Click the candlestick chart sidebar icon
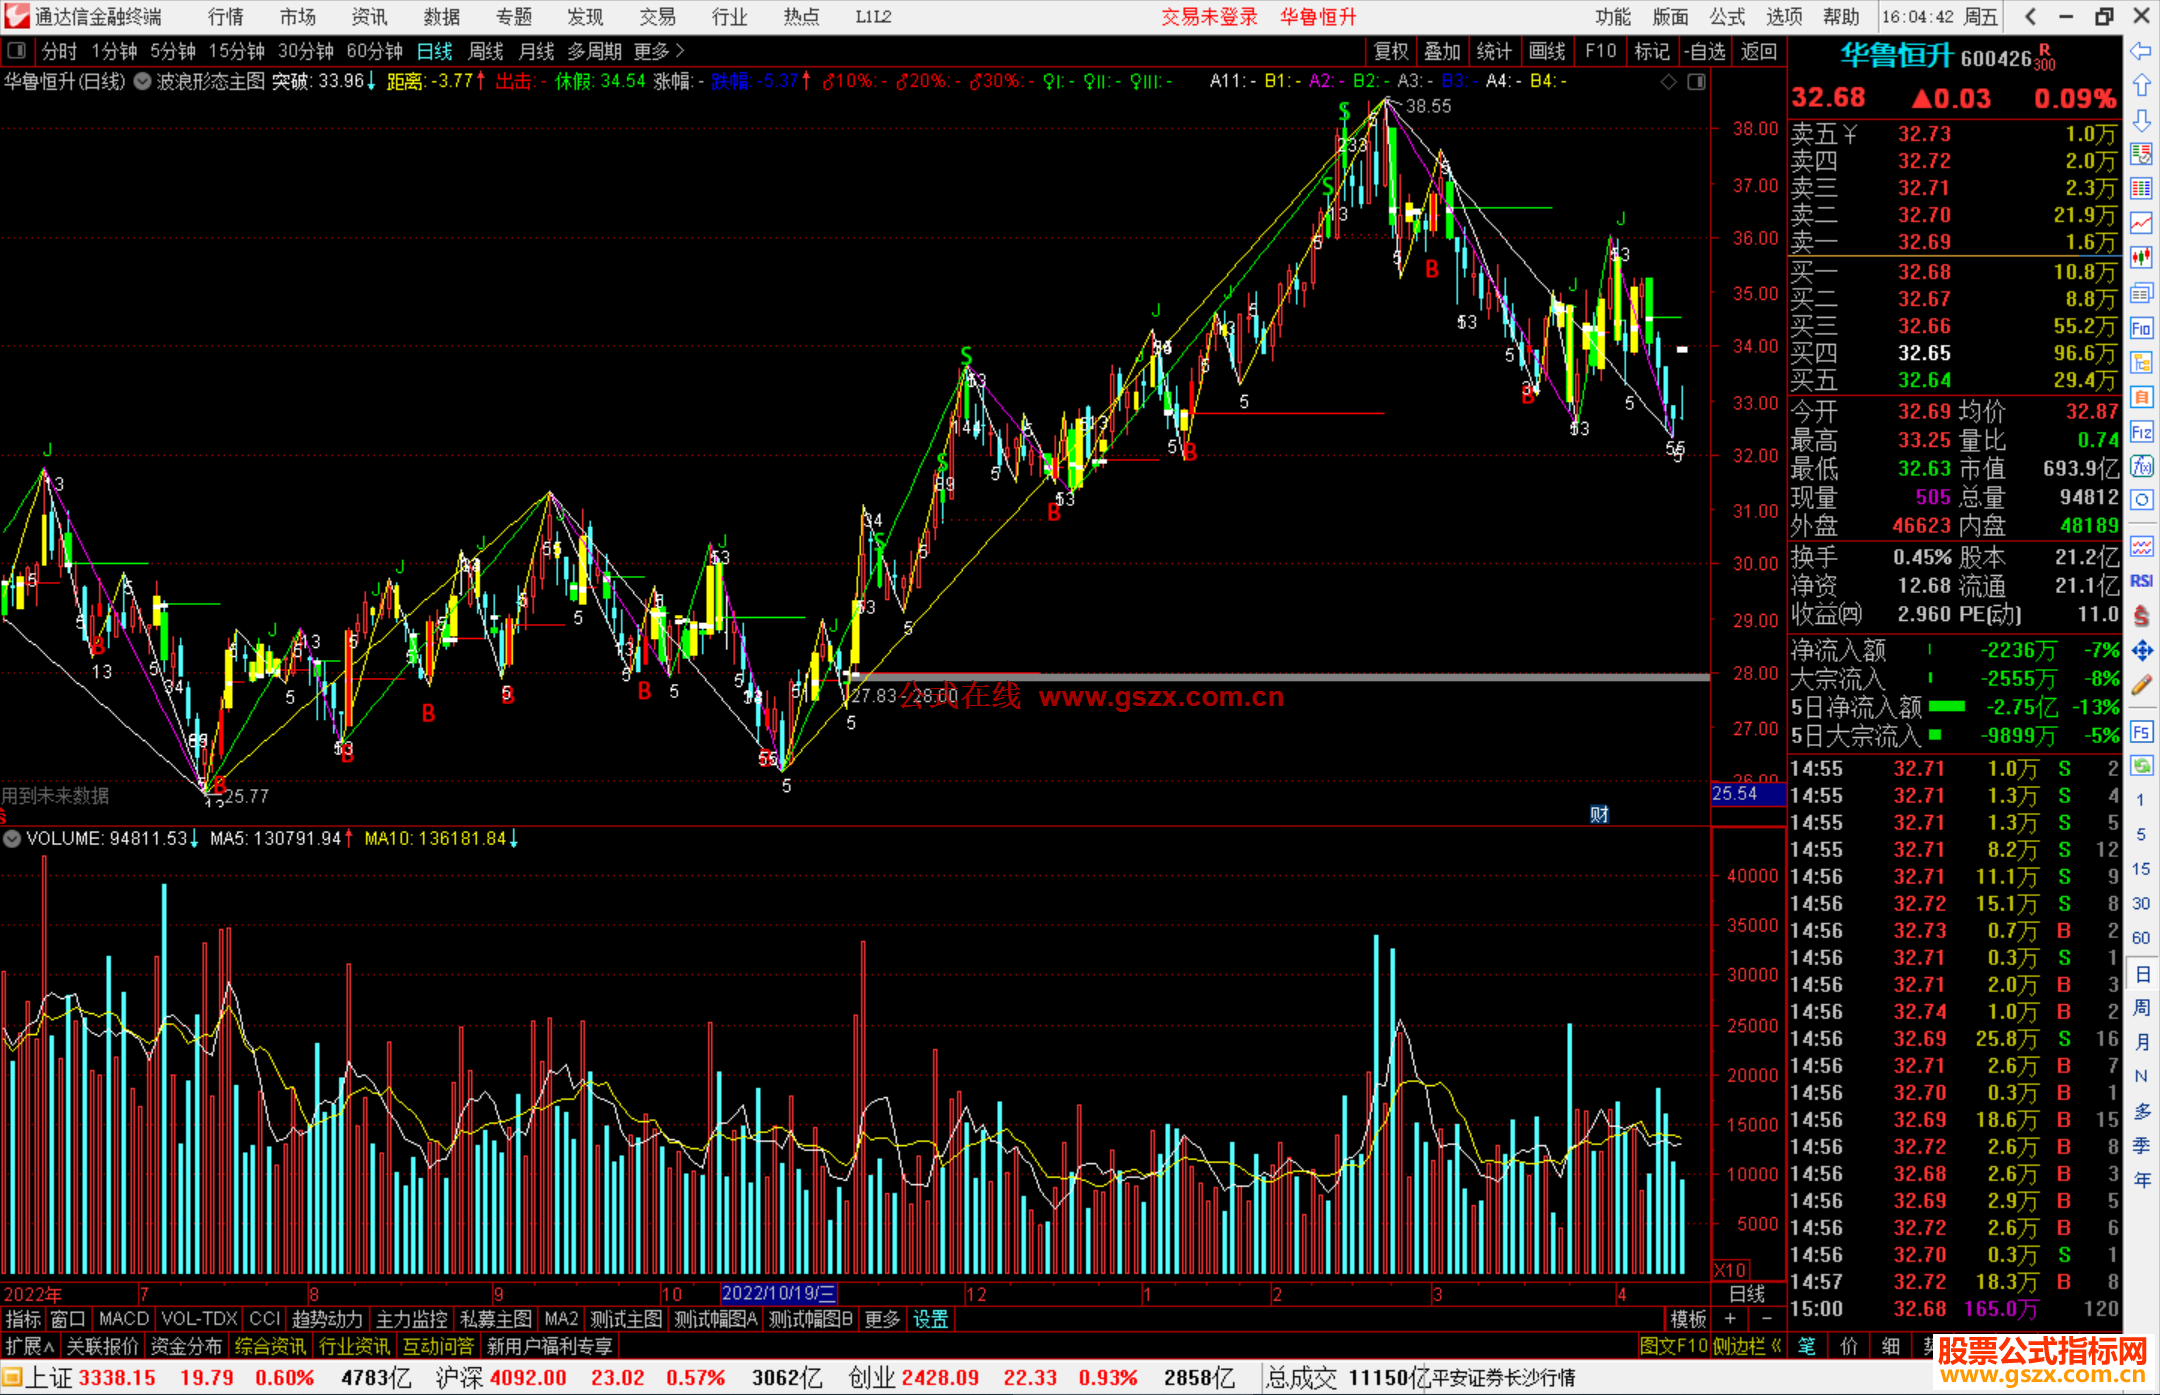This screenshot has height=1395, width=2160. (x=2141, y=257)
